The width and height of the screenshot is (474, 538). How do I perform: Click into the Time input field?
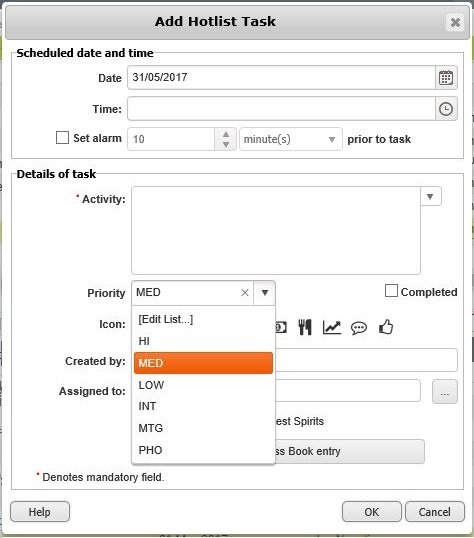point(281,109)
